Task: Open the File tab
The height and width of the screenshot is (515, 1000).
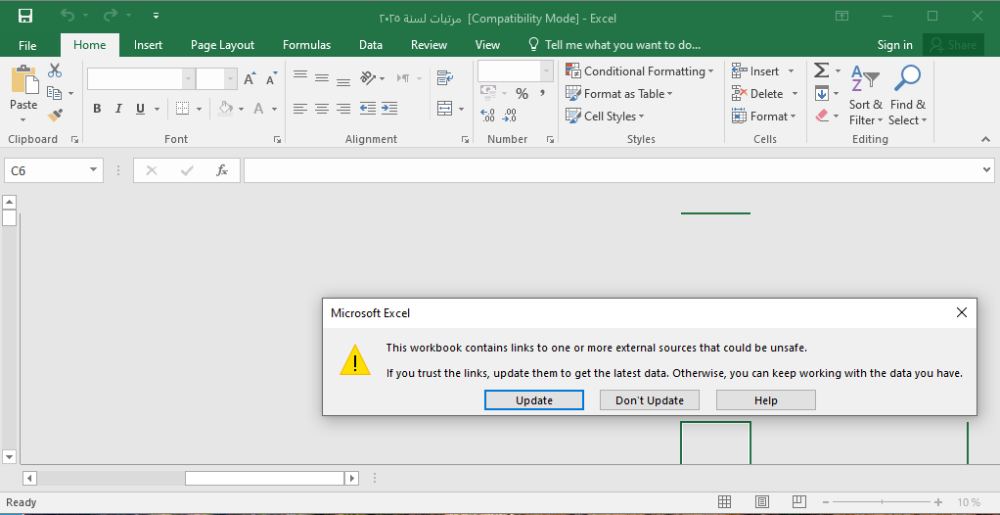Action: [x=27, y=45]
